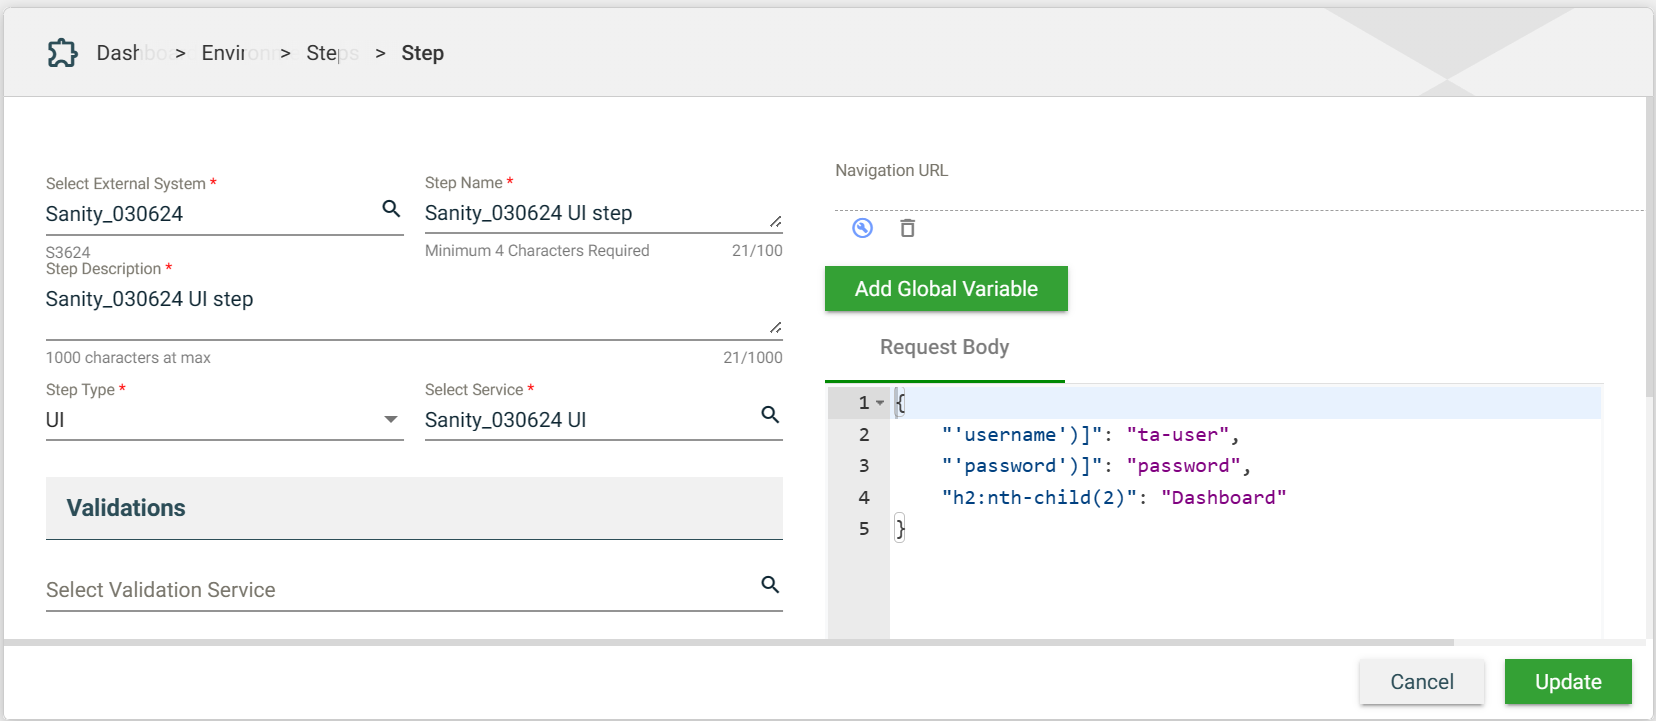The height and width of the screenshot is (721, 1656).
Task: Navigate to Environment breadcrumb link
Action: [237, 53]
